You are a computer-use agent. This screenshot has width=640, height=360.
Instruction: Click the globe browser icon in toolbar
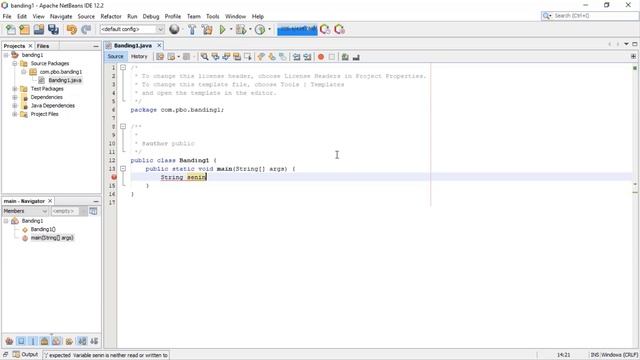pyautogui.click(x=174, y=29)
